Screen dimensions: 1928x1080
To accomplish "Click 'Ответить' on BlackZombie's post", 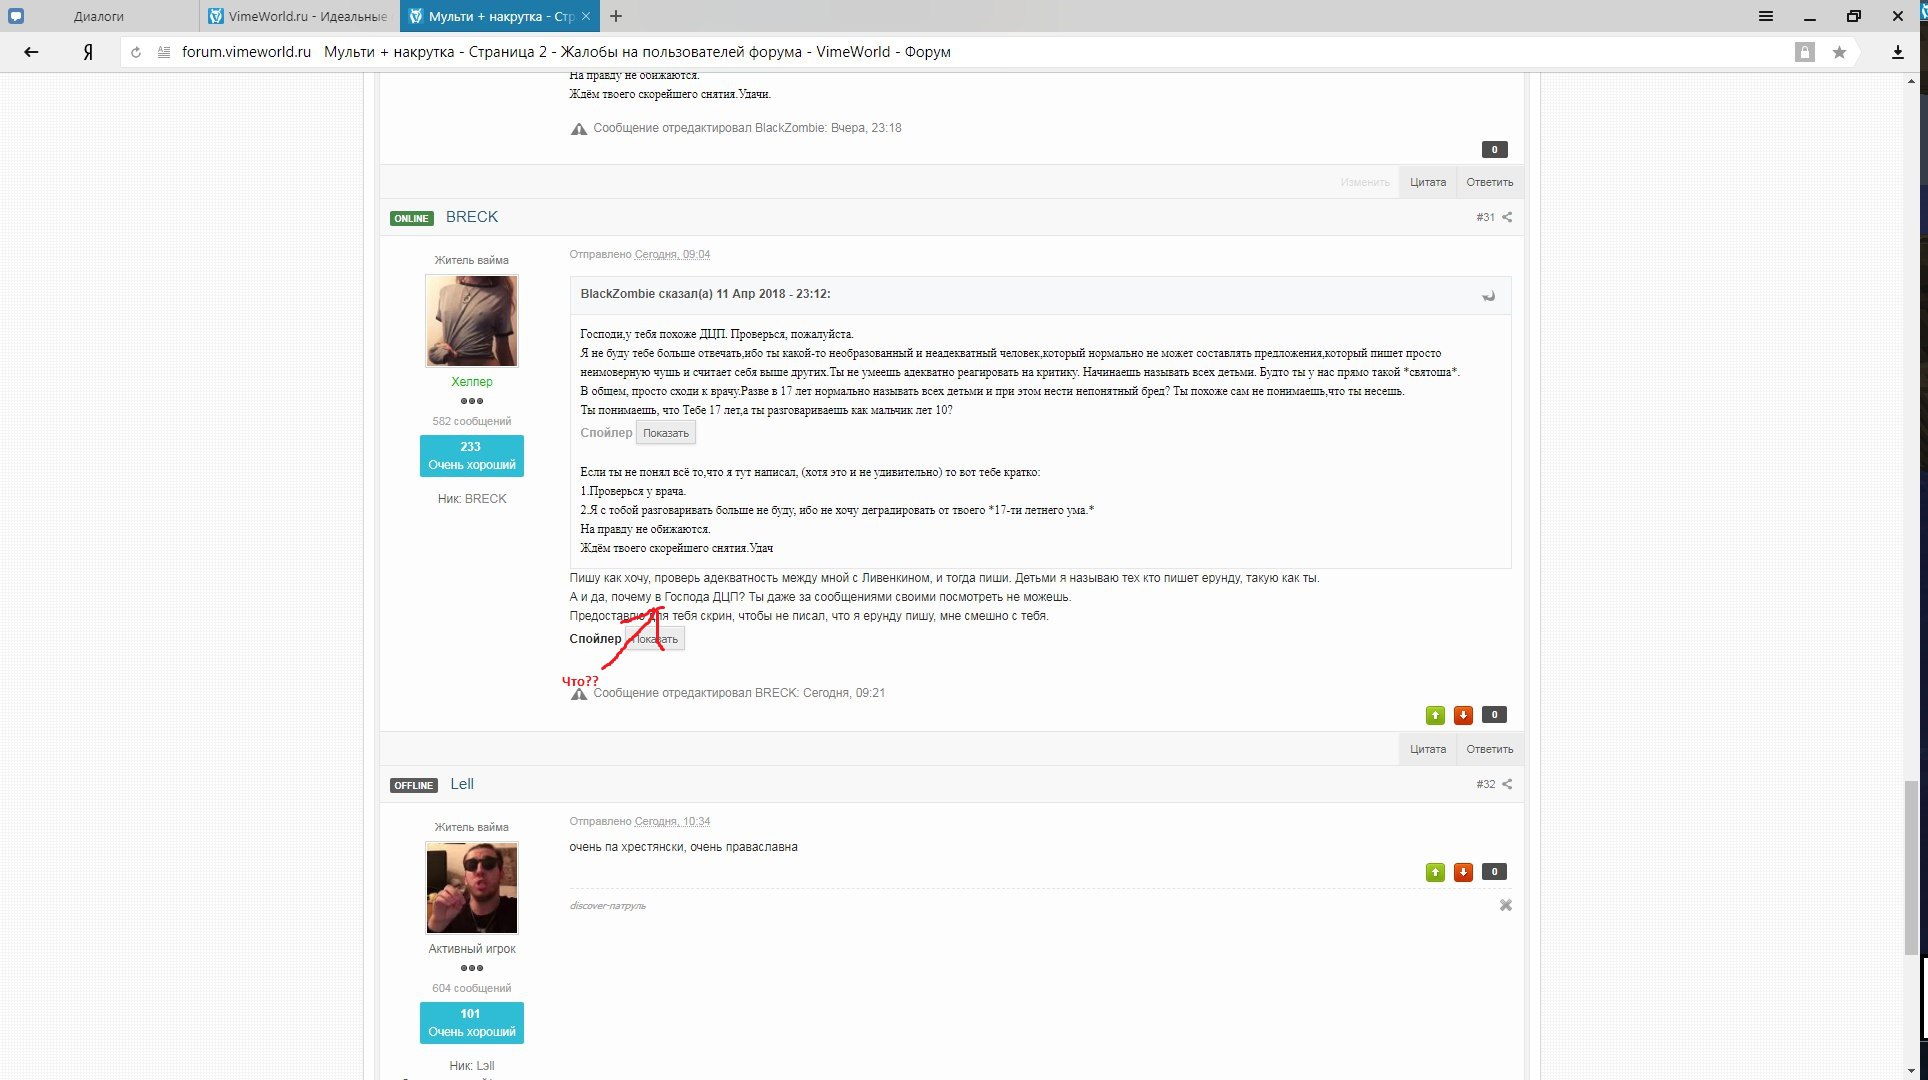I will tap(1489, 182).
